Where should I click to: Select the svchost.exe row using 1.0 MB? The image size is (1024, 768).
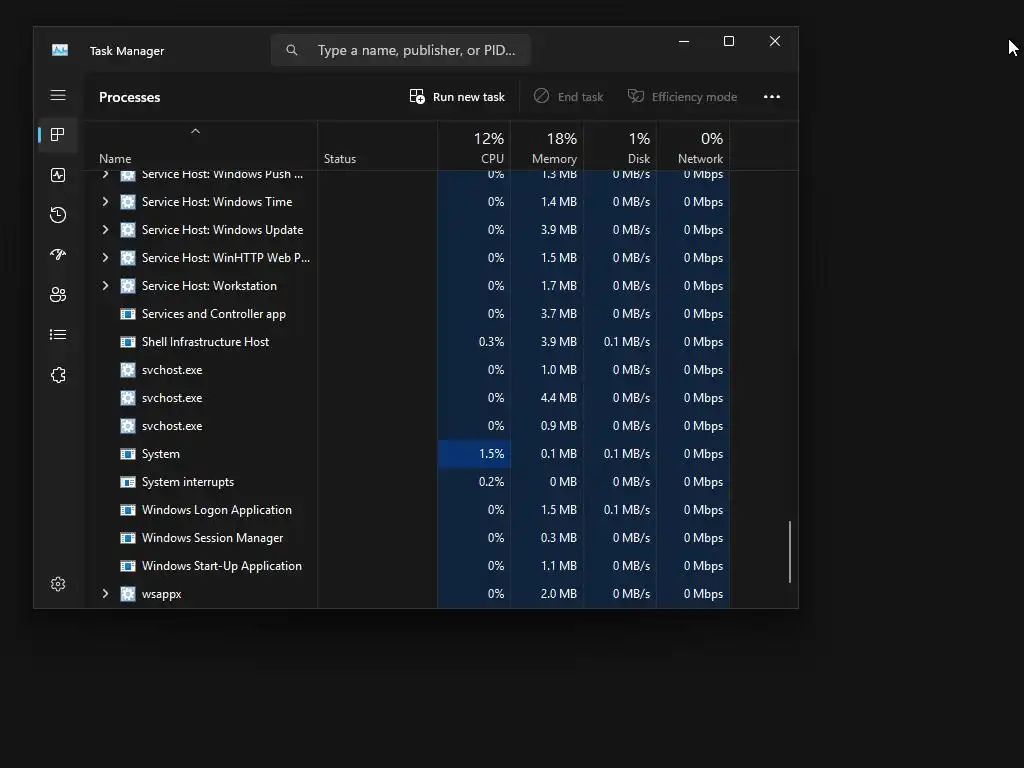(x=172, y=370)
